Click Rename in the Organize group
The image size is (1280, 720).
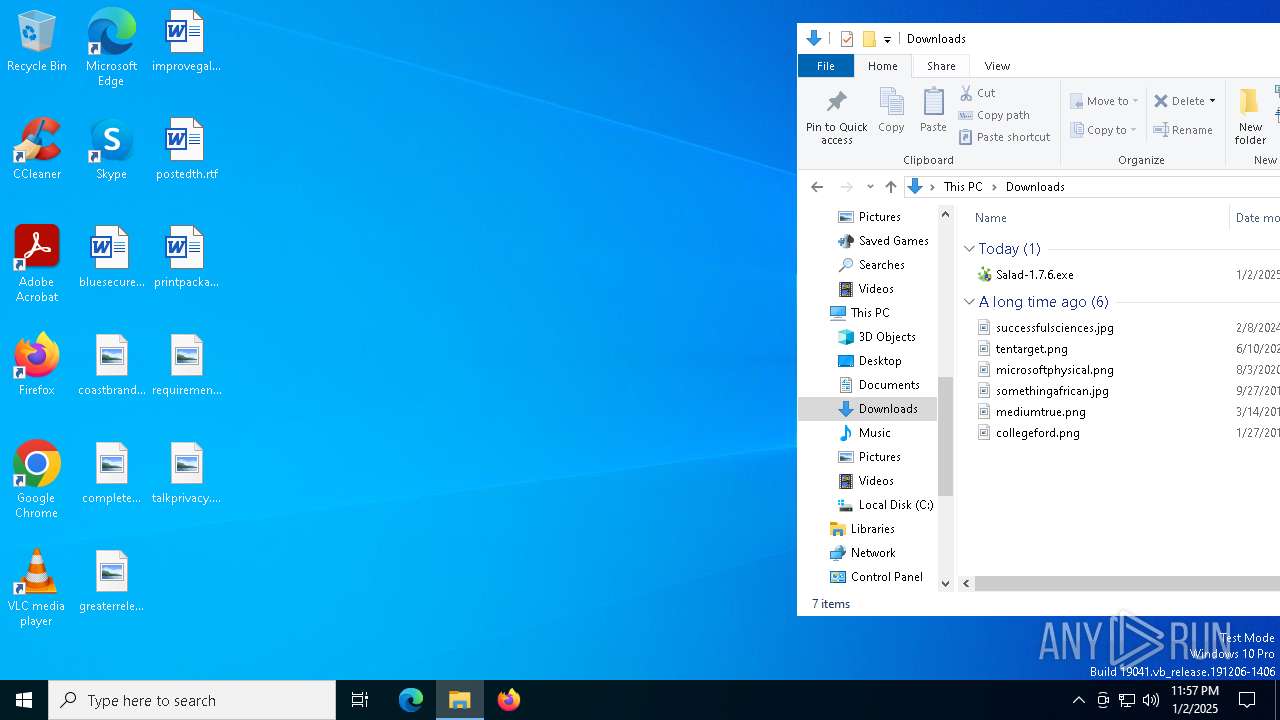(x=1183, y=130)
